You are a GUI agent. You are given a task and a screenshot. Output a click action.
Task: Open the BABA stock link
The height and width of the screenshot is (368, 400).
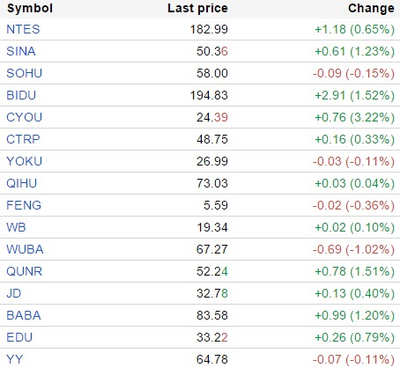[x=24, y=315]
